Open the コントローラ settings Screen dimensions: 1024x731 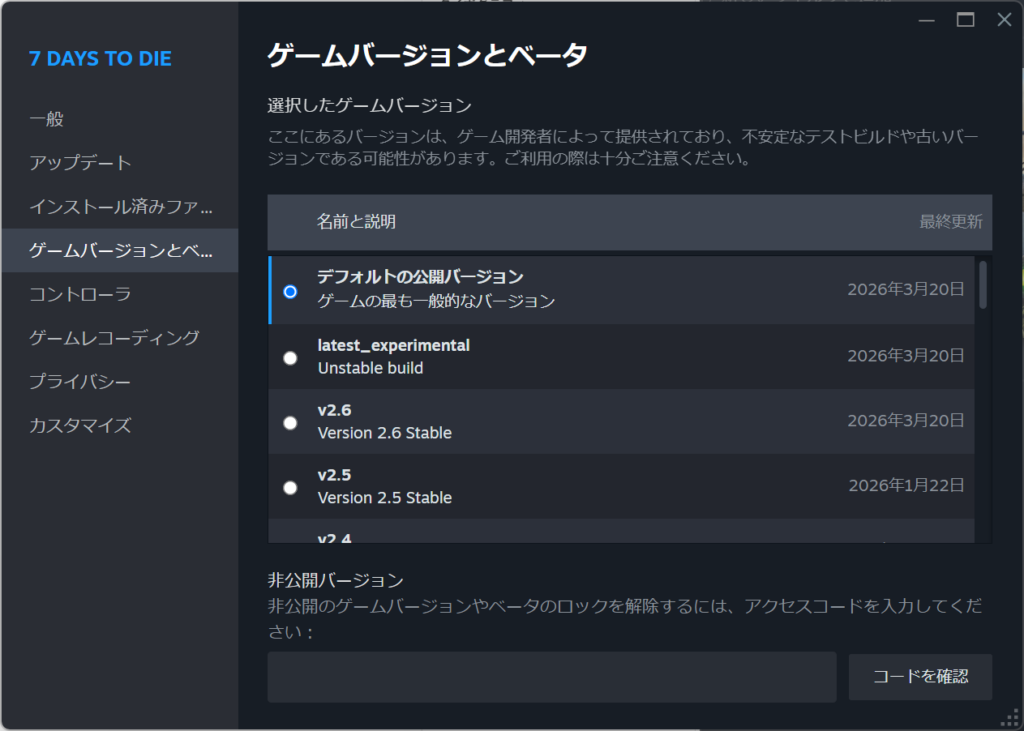tap(81, 294)
